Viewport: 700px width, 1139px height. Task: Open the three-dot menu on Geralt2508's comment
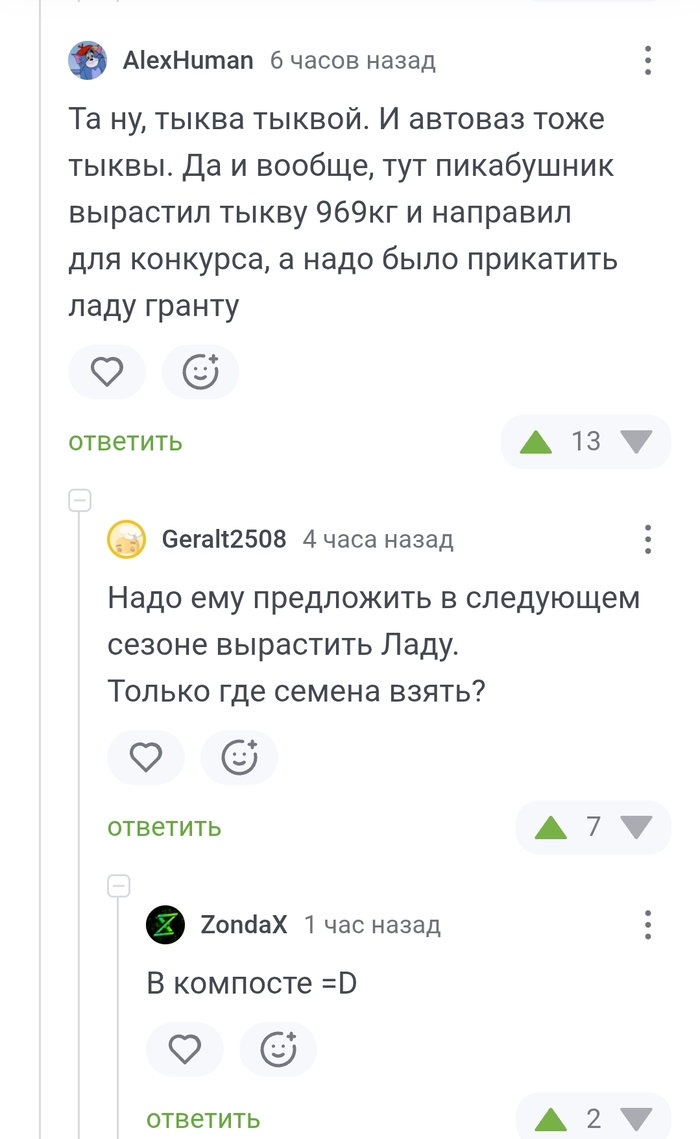[x=648, y=540]
